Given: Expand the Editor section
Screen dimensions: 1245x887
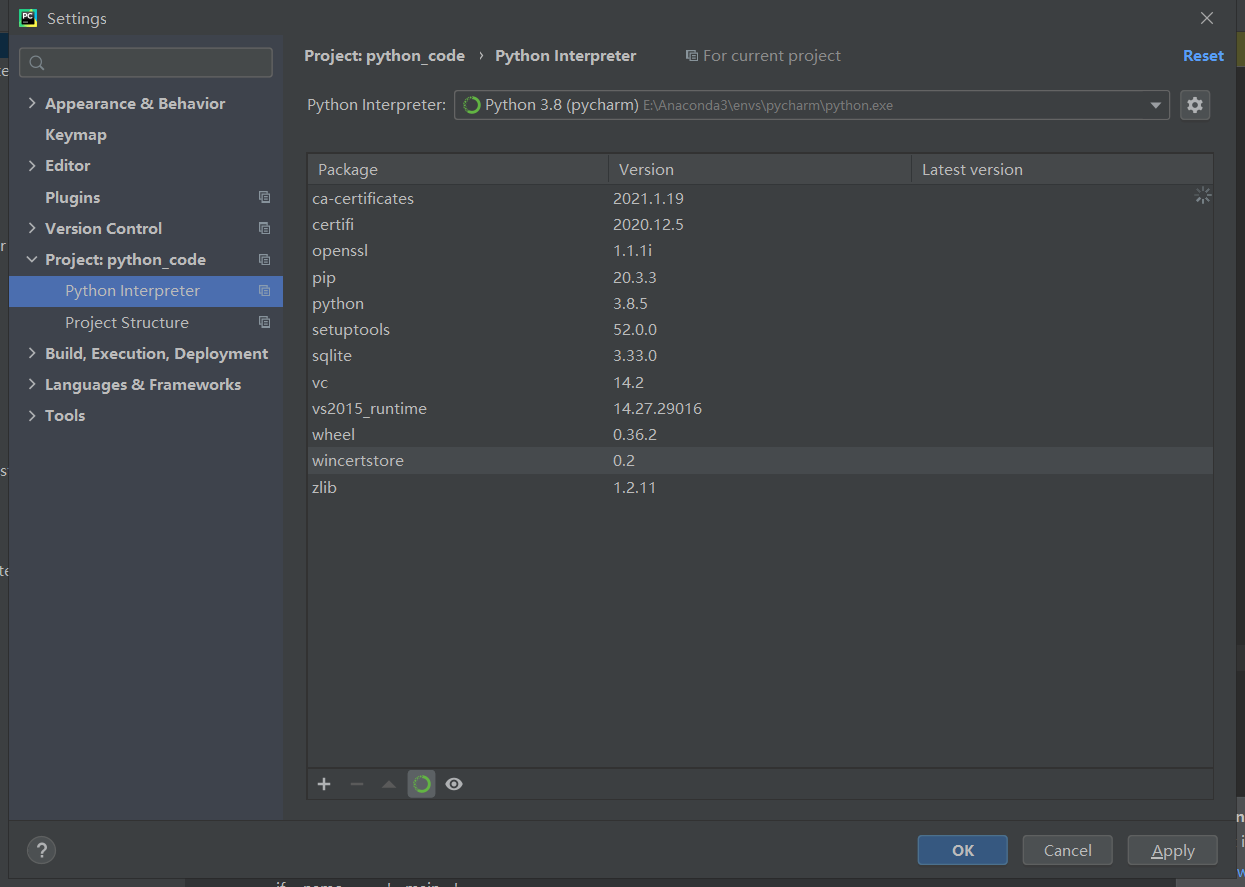Looking at the screenshot, I should (x=32, y=165).
